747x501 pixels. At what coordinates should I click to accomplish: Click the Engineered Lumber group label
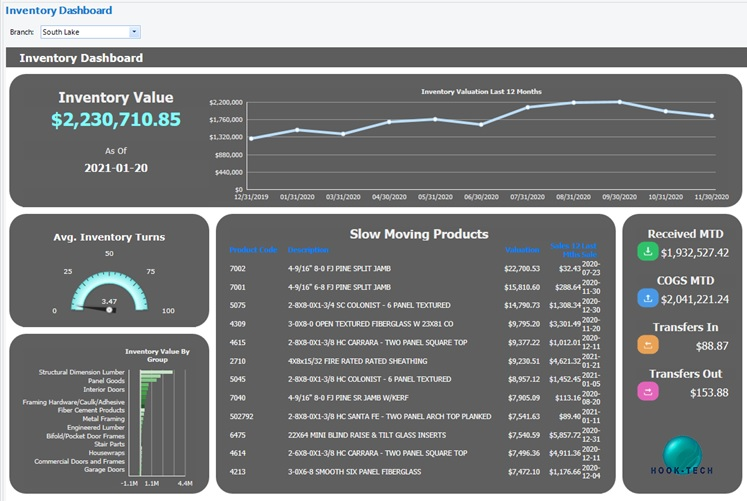pyautogui.click(x=96, y=427)
